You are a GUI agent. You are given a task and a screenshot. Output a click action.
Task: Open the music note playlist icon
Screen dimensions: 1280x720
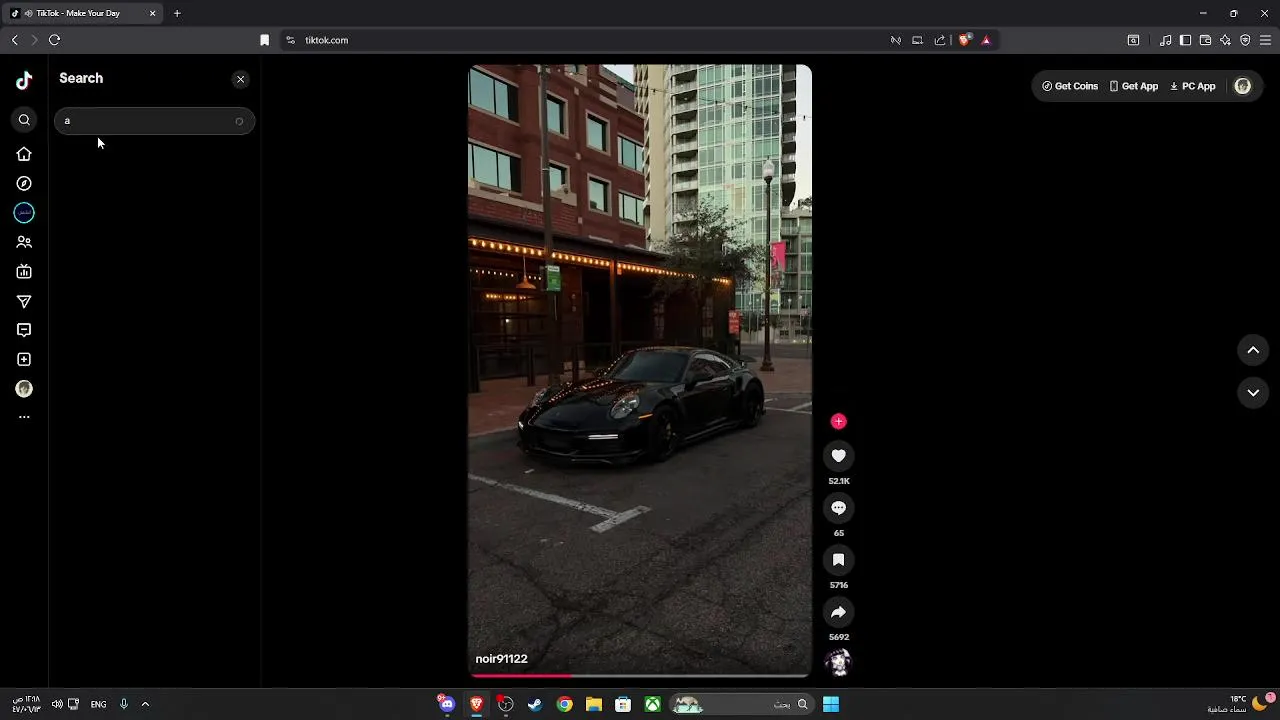click(1165, 40)
